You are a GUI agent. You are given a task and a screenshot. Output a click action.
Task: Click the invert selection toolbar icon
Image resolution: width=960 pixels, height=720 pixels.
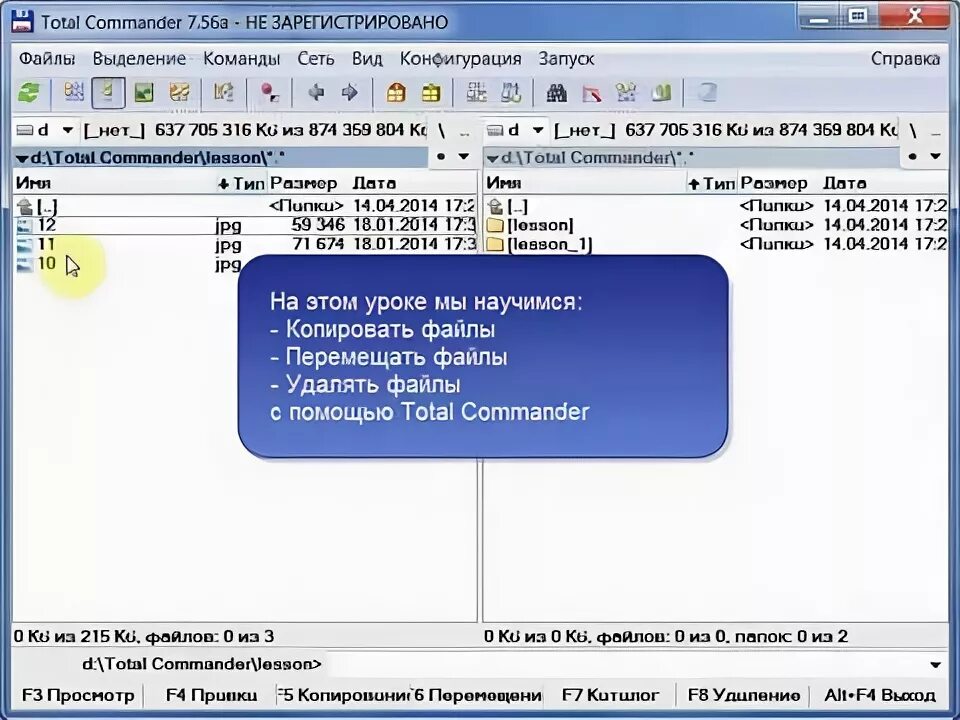pos(223,93)
